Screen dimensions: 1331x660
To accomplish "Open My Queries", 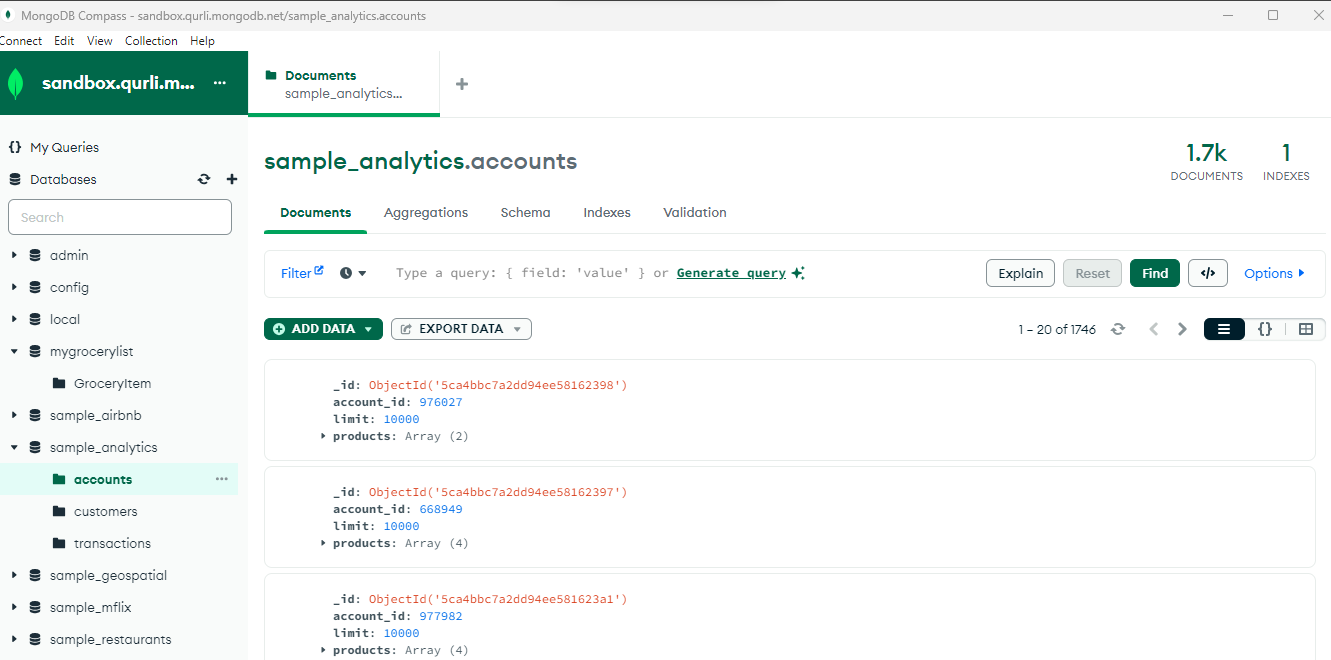I will tap(64, 147).
